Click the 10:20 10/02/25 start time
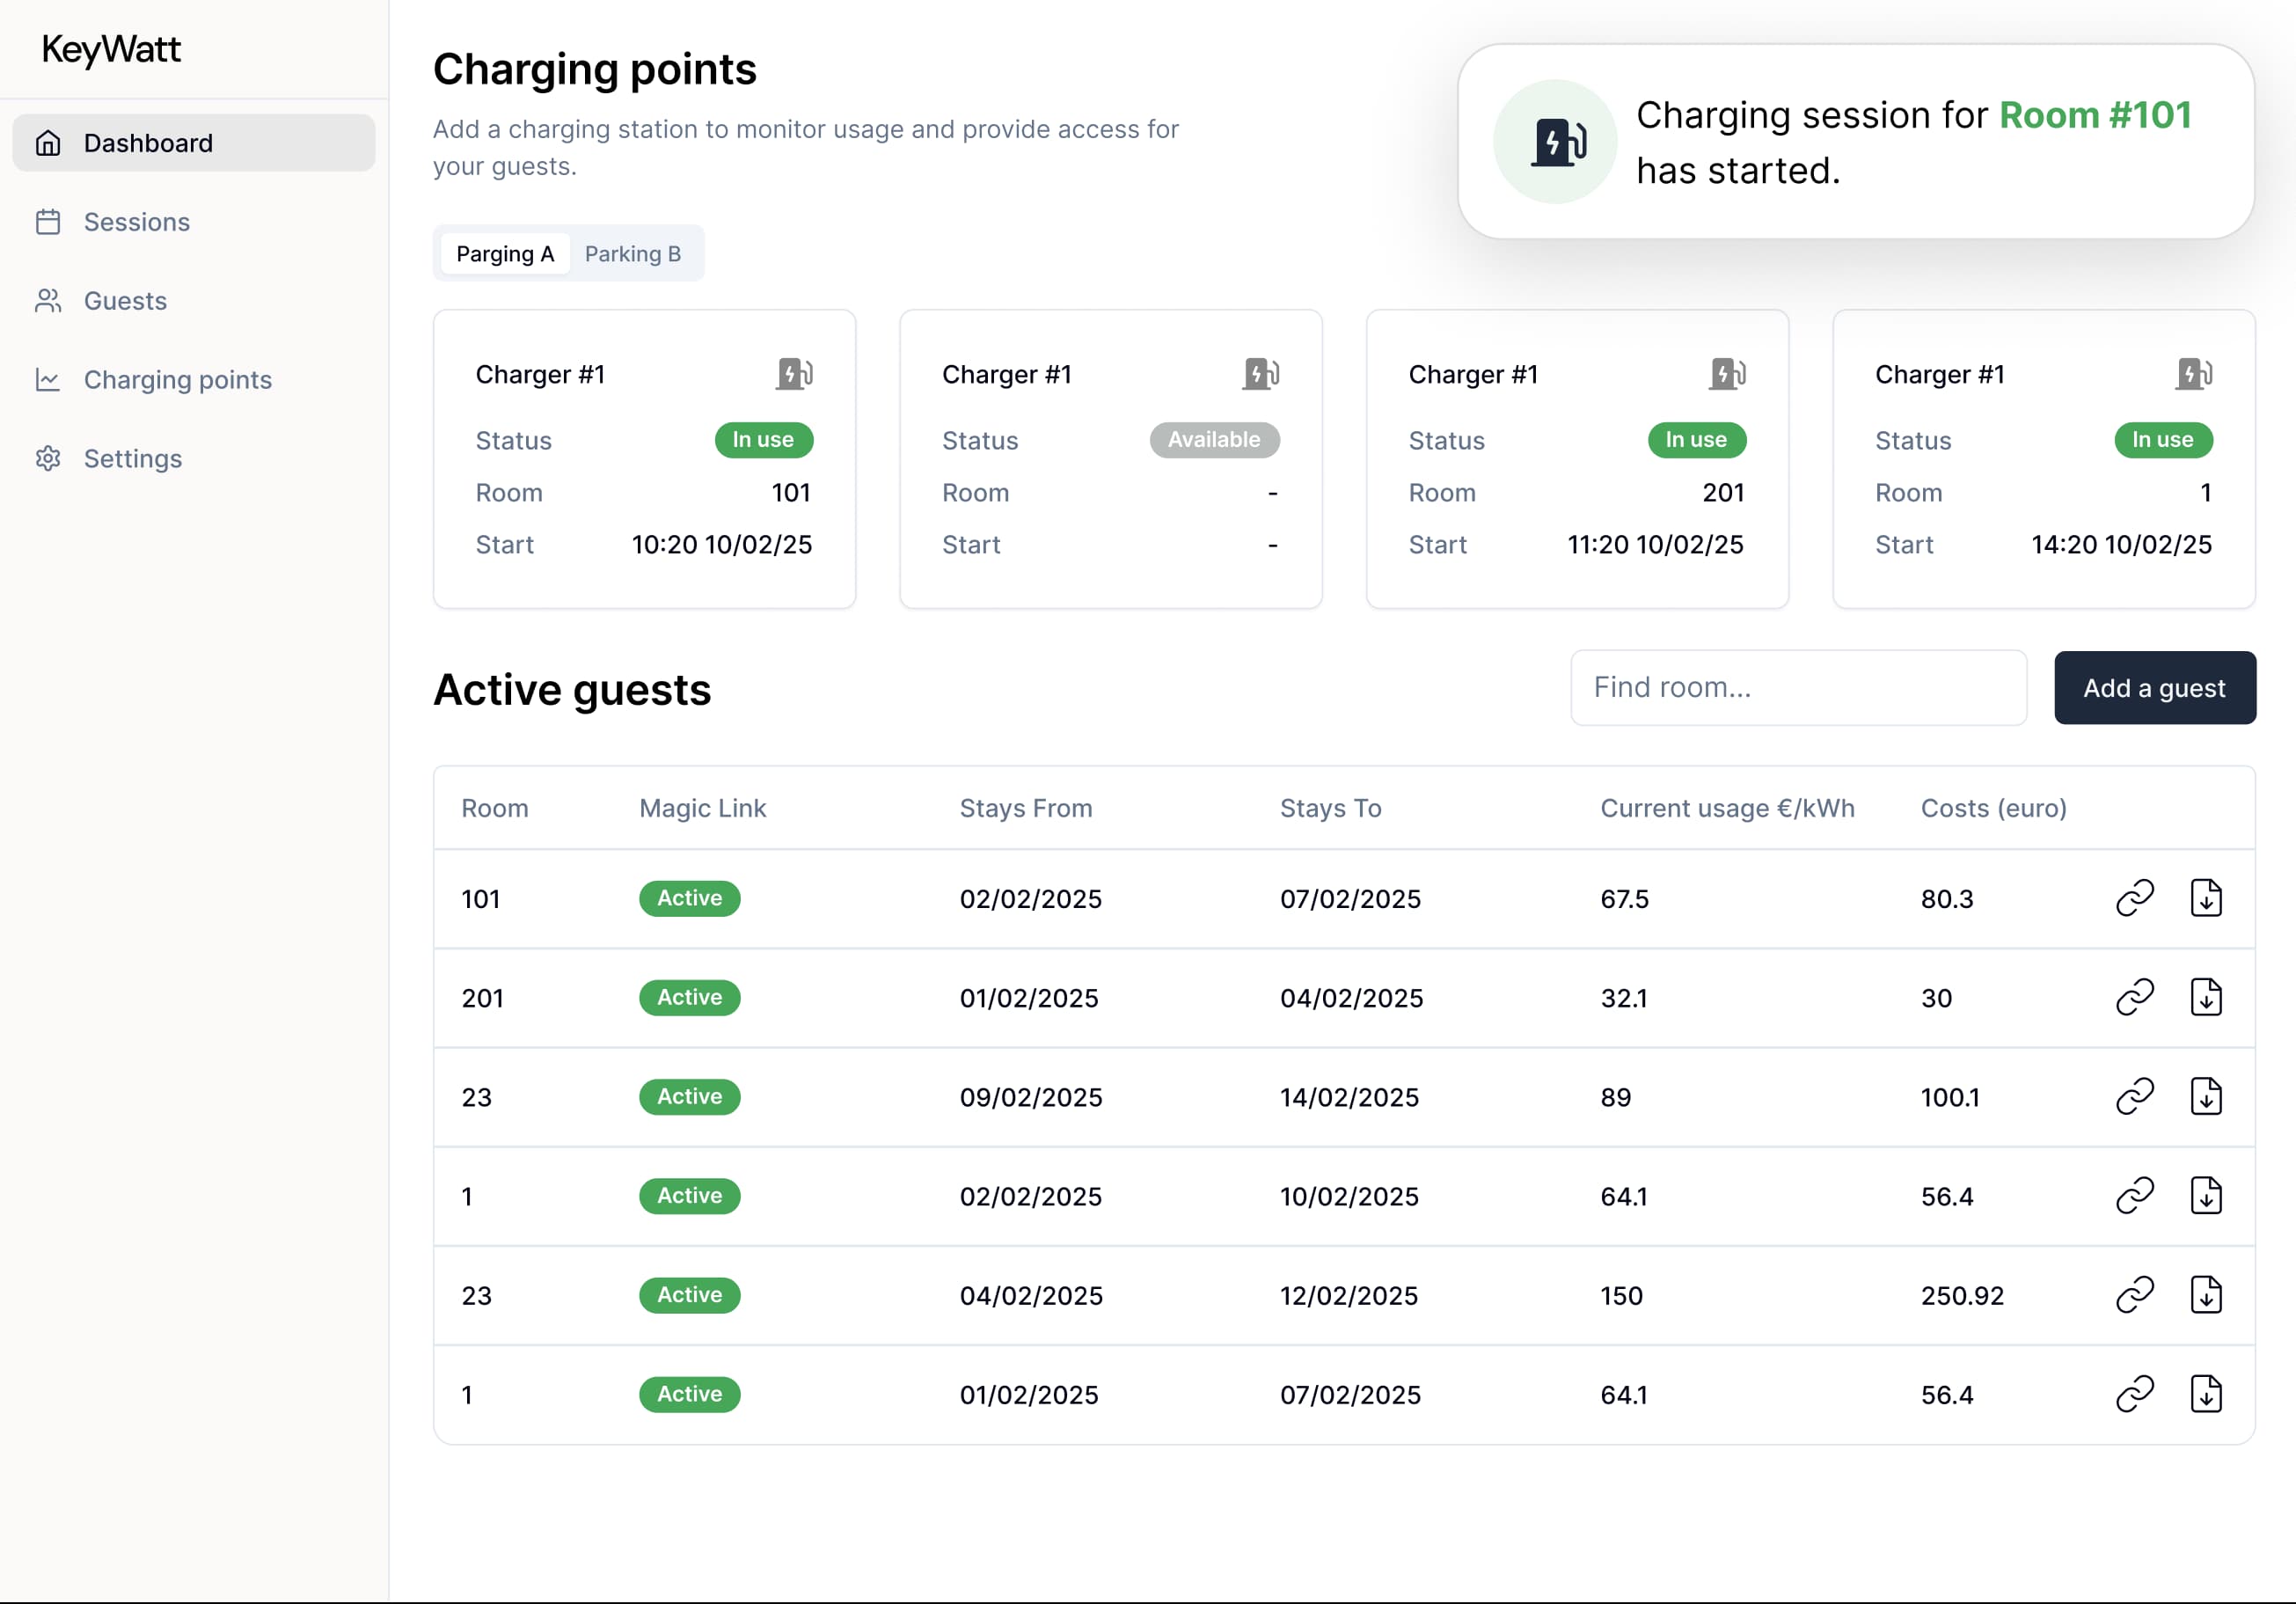This screenshot has width=2296, height=1604. coord(721,545)
